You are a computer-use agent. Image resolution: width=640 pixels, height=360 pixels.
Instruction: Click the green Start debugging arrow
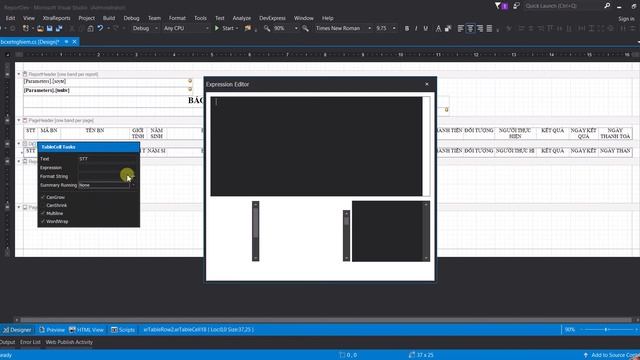[x=217, y=28]
